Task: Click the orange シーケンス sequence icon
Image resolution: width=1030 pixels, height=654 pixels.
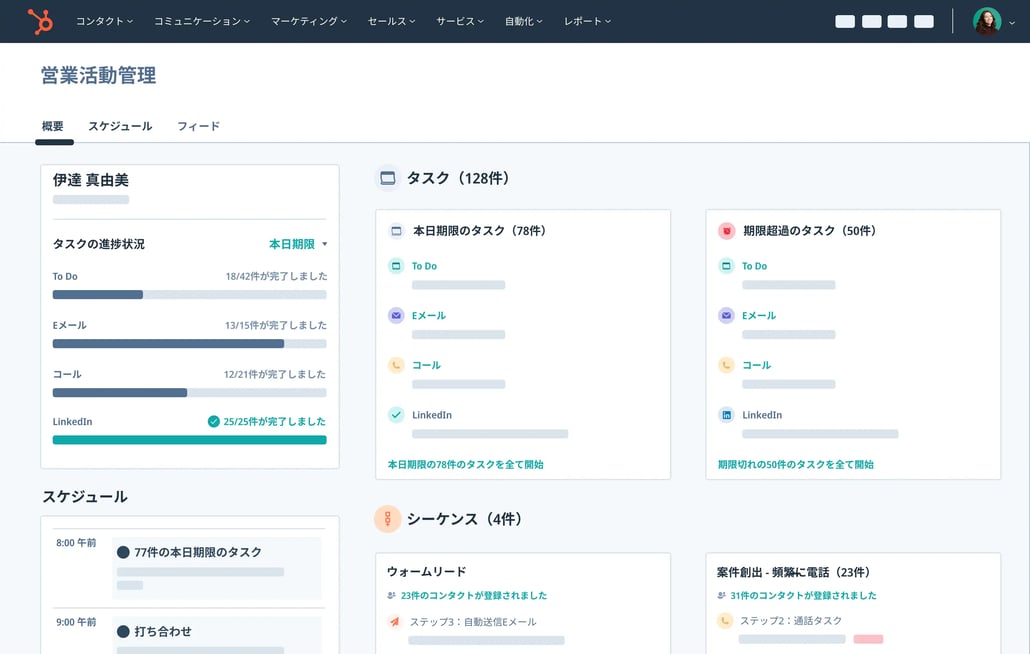Action: pyautogui.click(x=388, y=519)
